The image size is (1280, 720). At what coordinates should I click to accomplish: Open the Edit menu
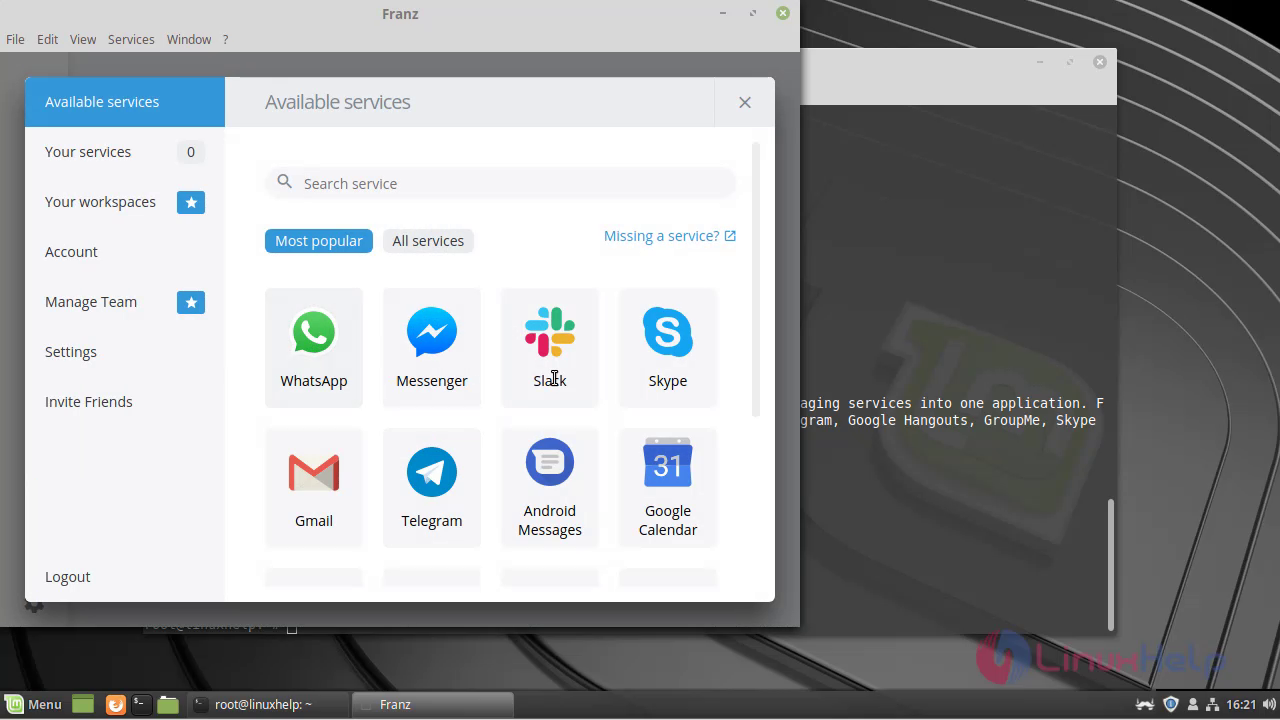tap(48, 39)
